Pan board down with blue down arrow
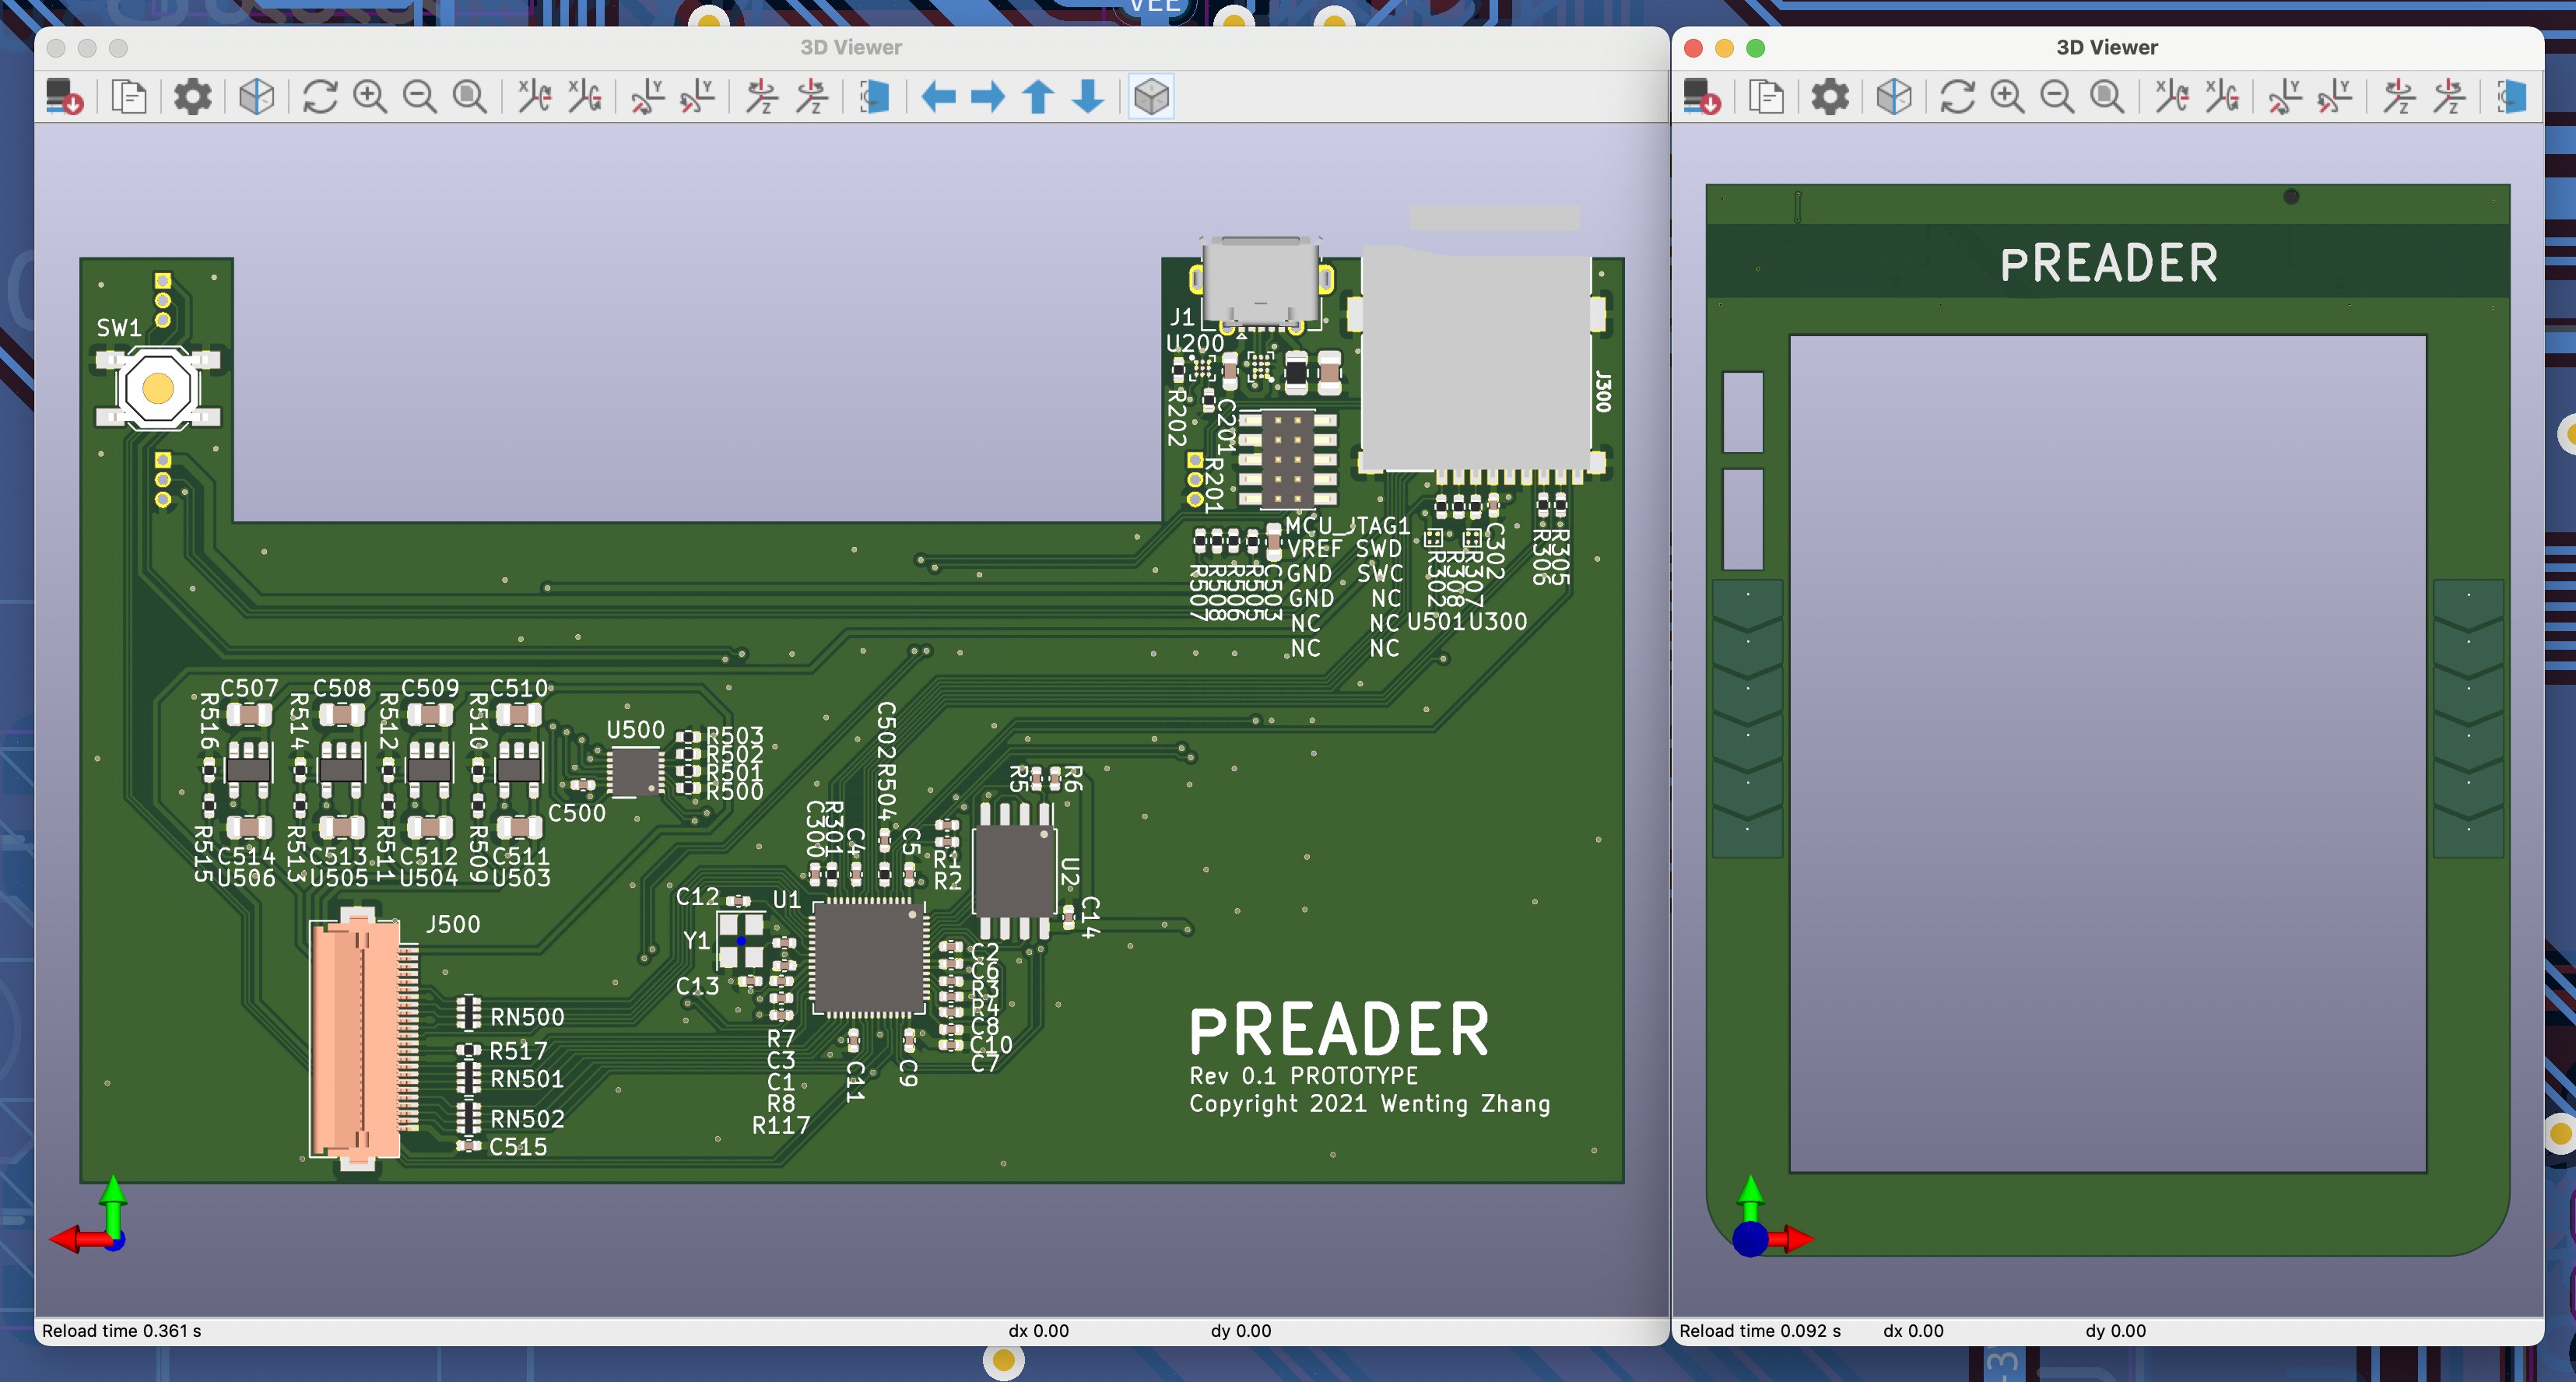Image resolution: width=2576 pixels, height=1382 pixels. click(1088, 97)
